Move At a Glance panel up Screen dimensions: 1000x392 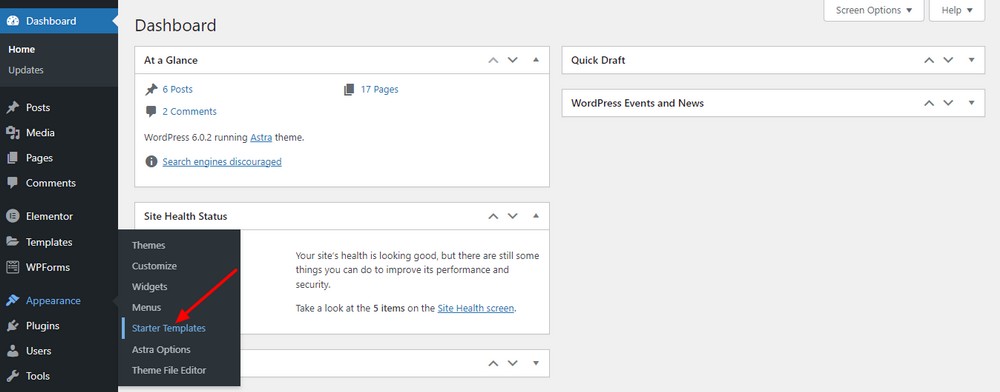coord(493,61)
